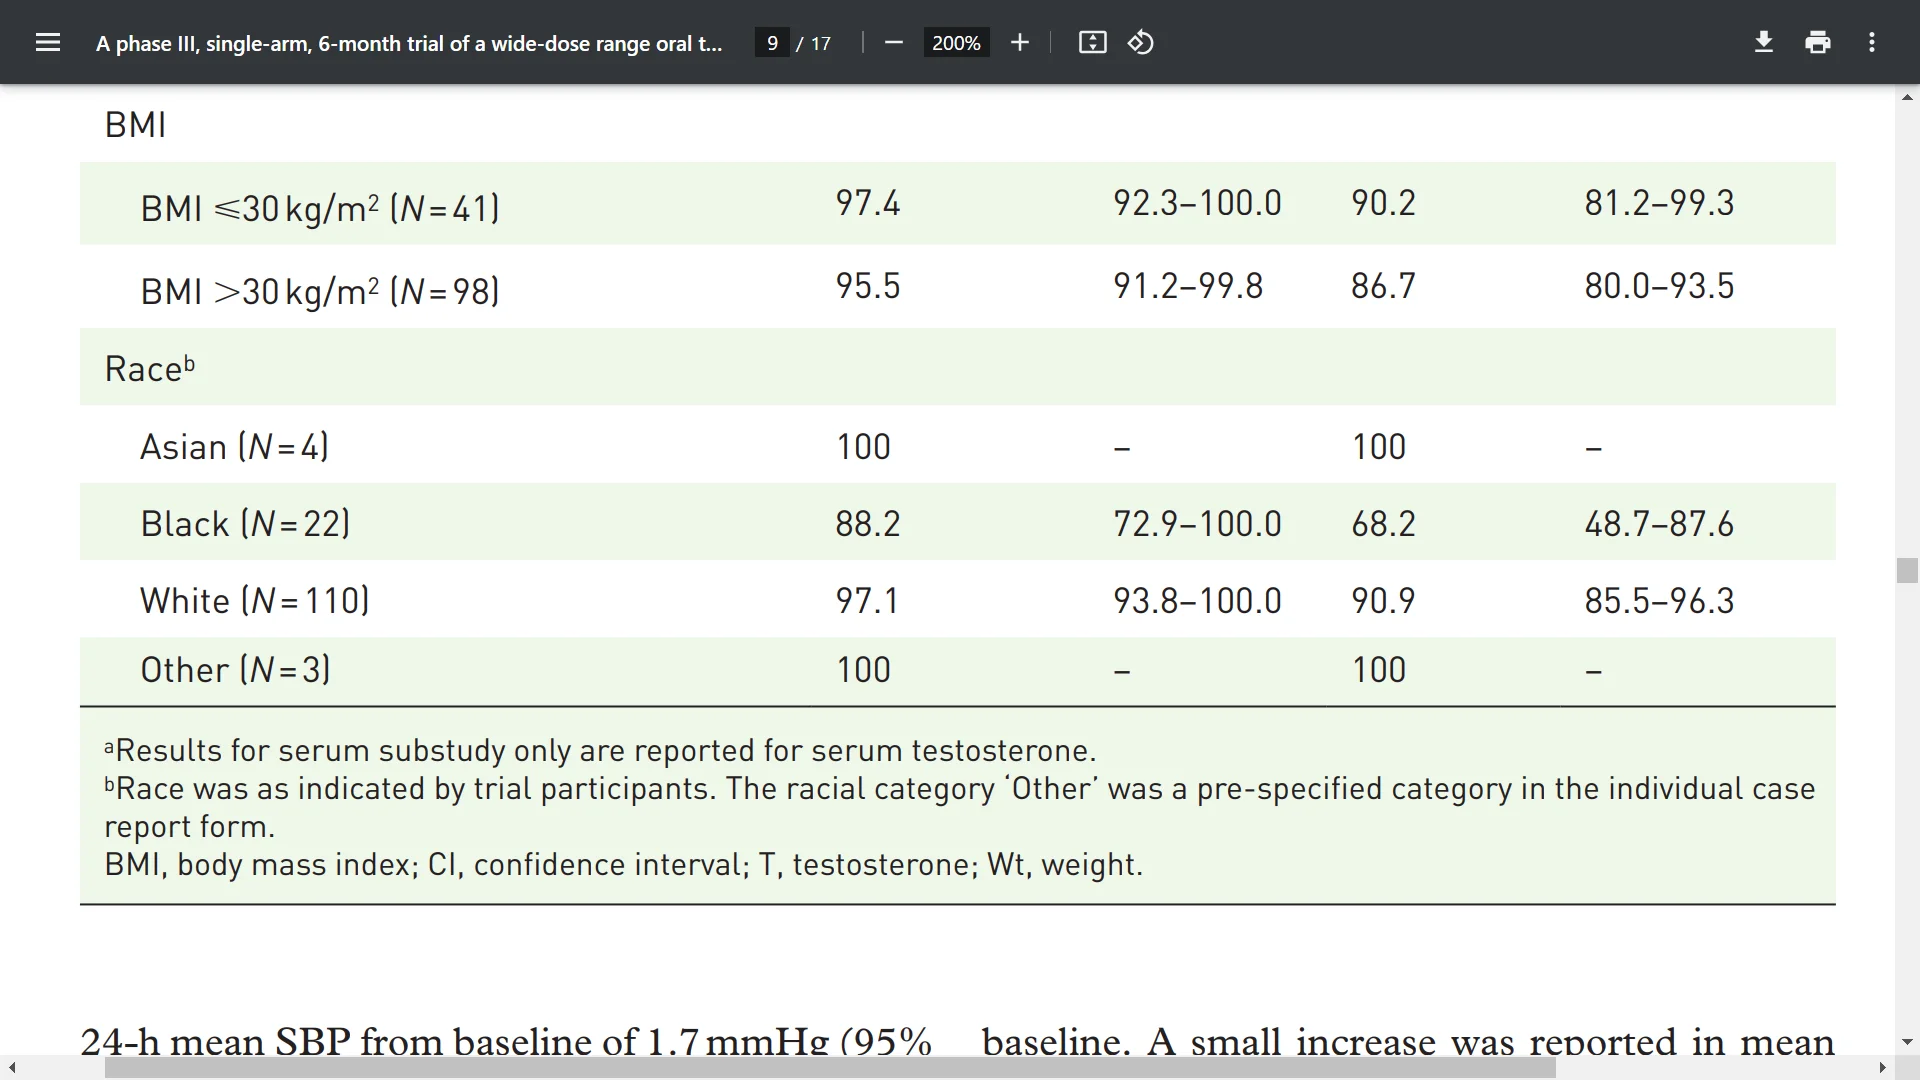The image size is (1920, 1080).
Task: Click the interval '92.3–100.0'
Action: coord(1197,203)
